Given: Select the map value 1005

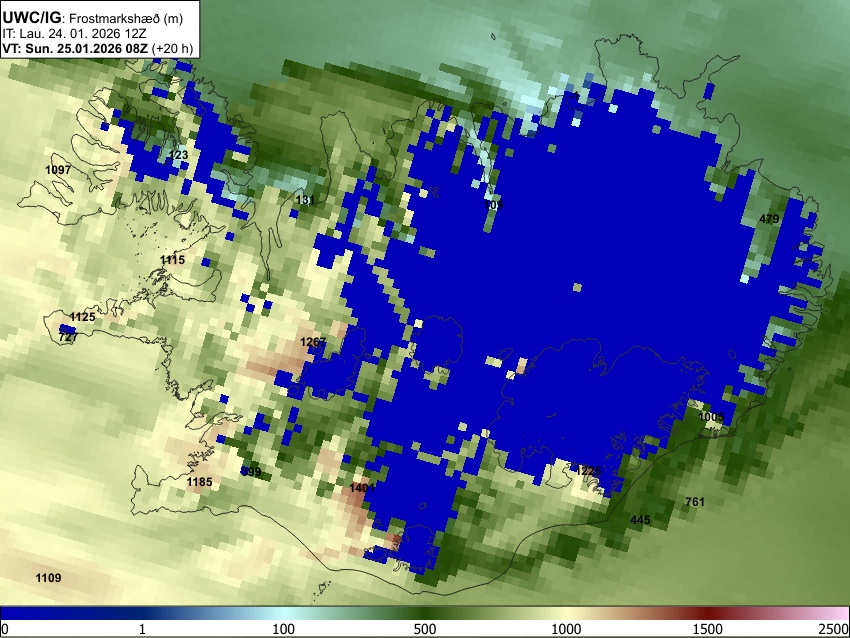Looking at the screenshot, I should (x=711, y=417).
